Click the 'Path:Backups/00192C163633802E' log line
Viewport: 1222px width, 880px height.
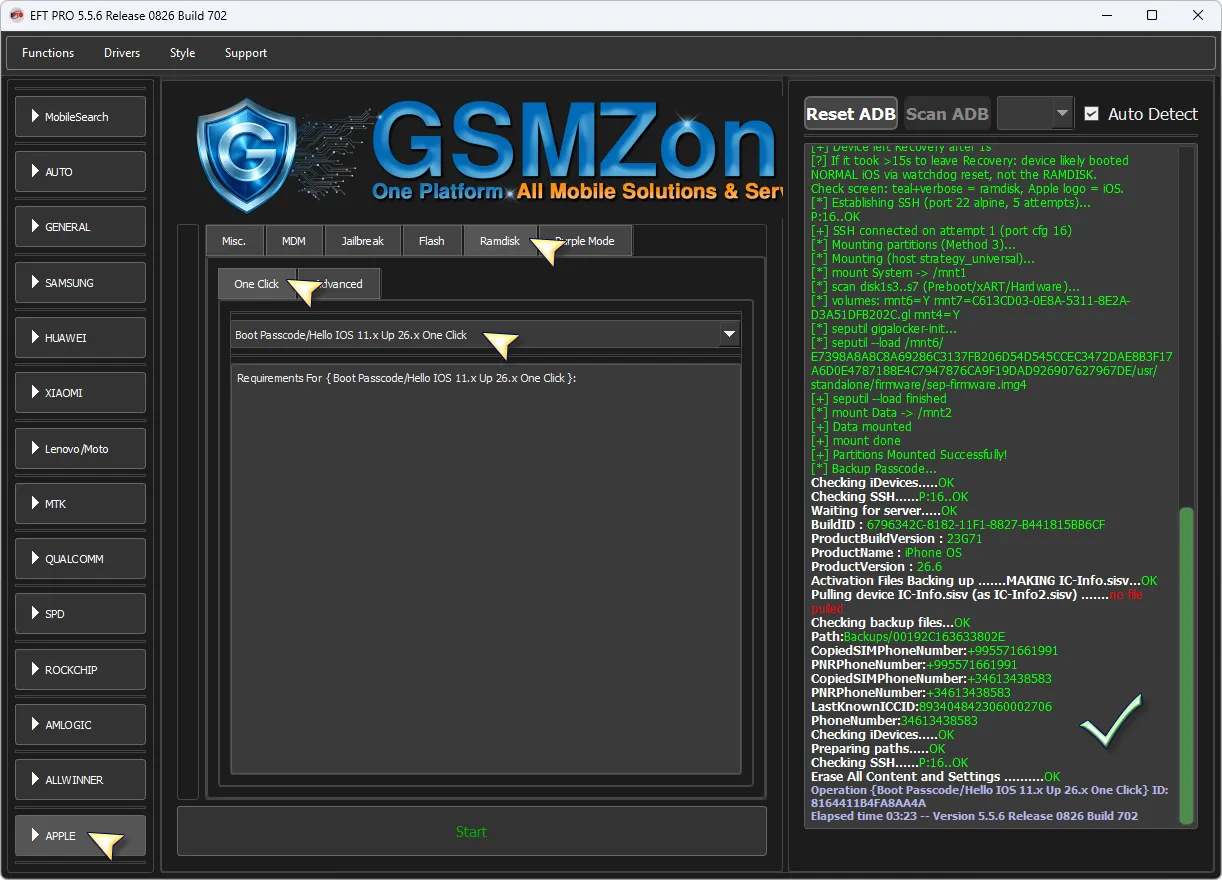[908, 637]
